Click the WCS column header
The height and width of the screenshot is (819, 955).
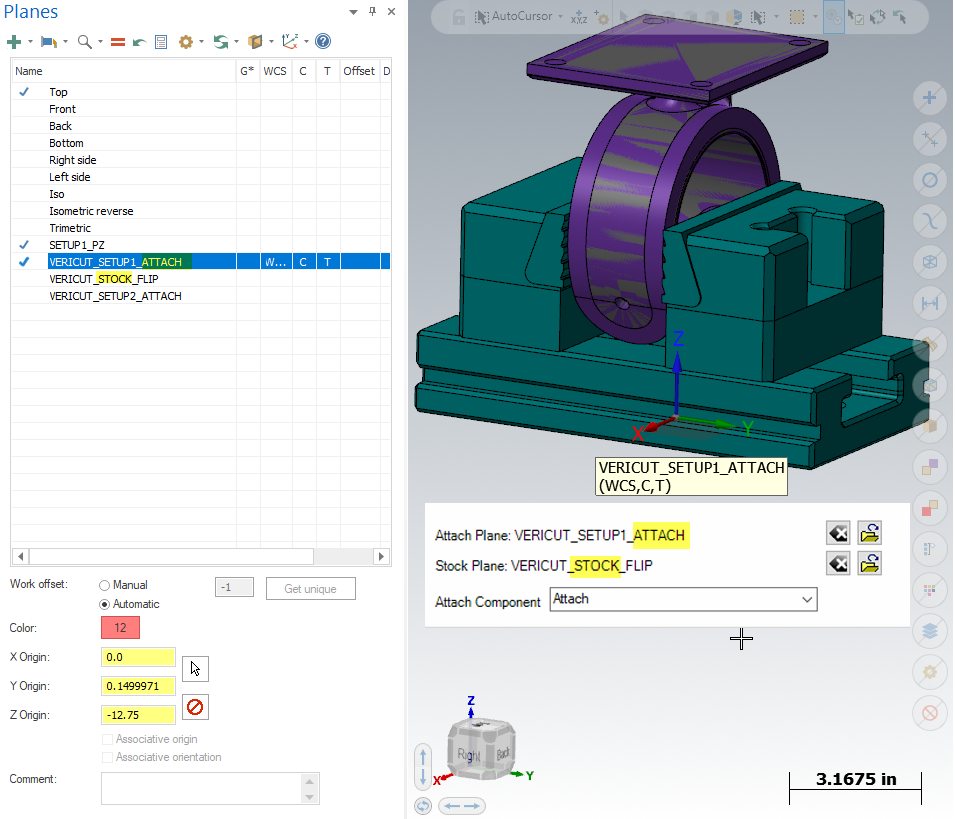pos(275,71)
